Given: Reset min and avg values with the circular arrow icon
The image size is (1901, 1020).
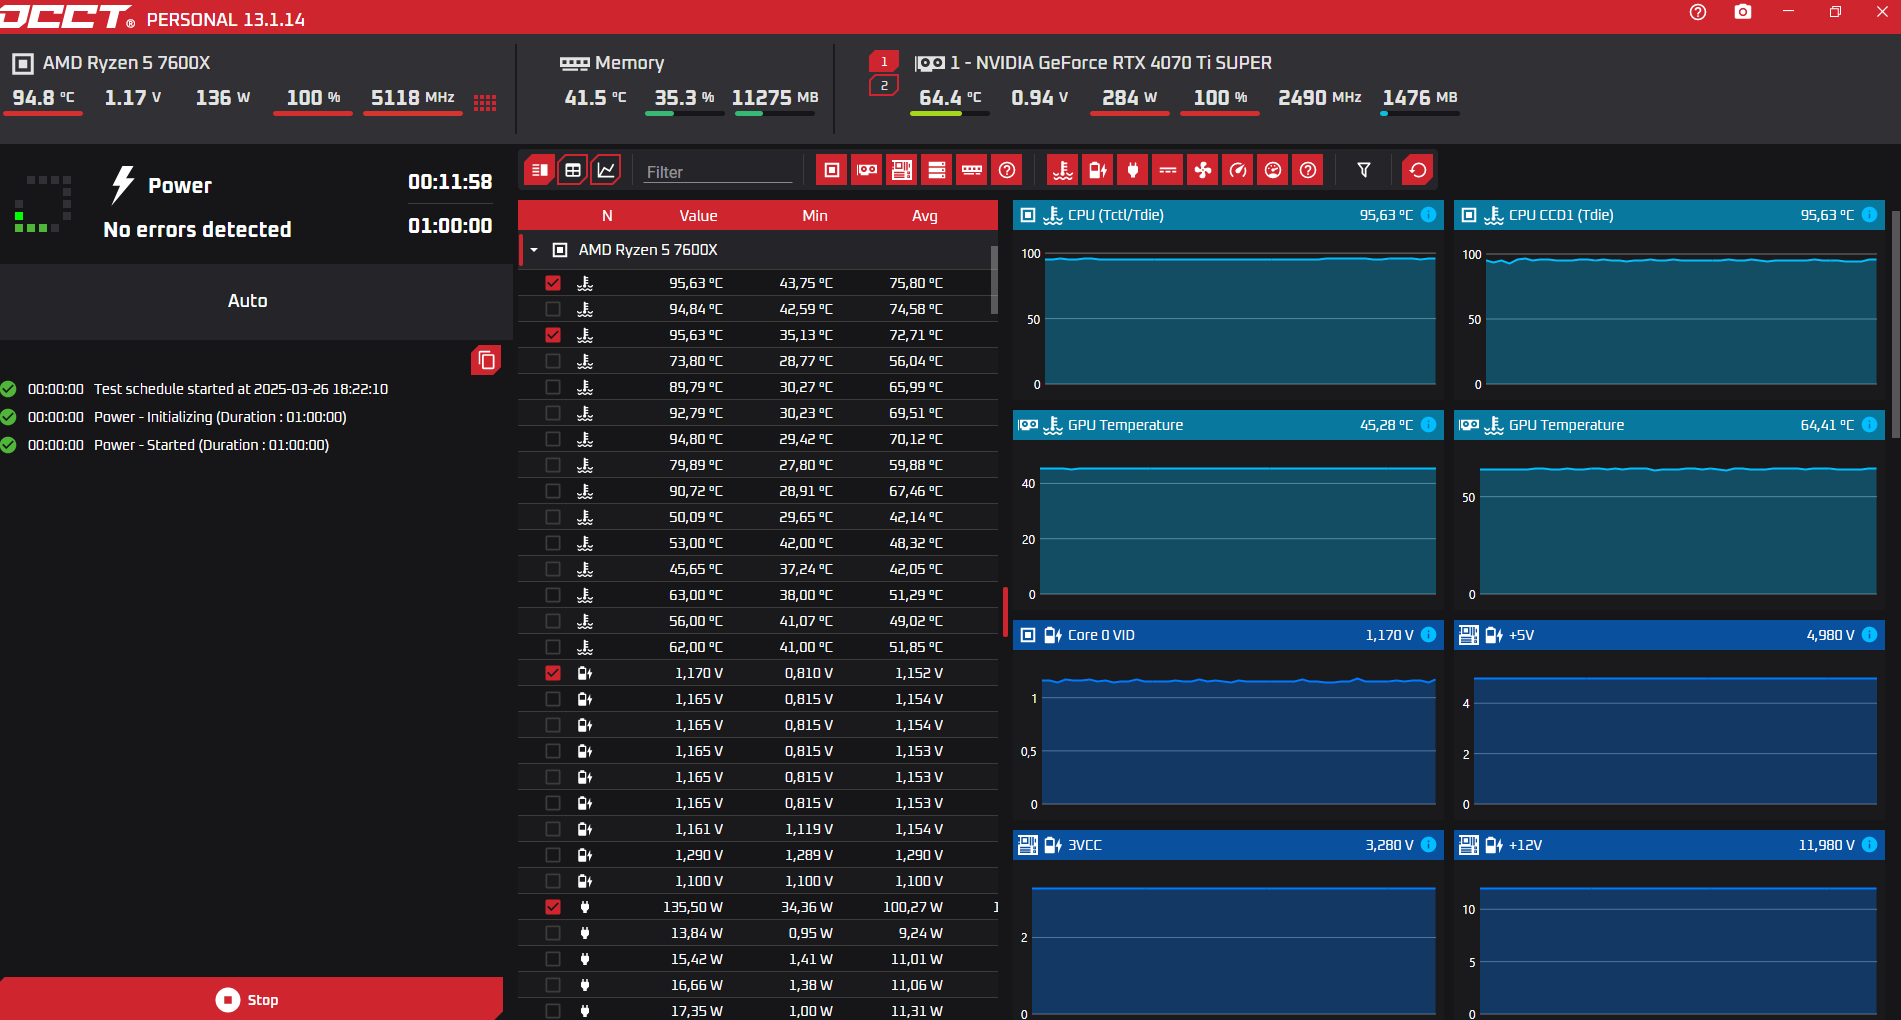Looking at the screenshot, I should [x=1418, y=170].
